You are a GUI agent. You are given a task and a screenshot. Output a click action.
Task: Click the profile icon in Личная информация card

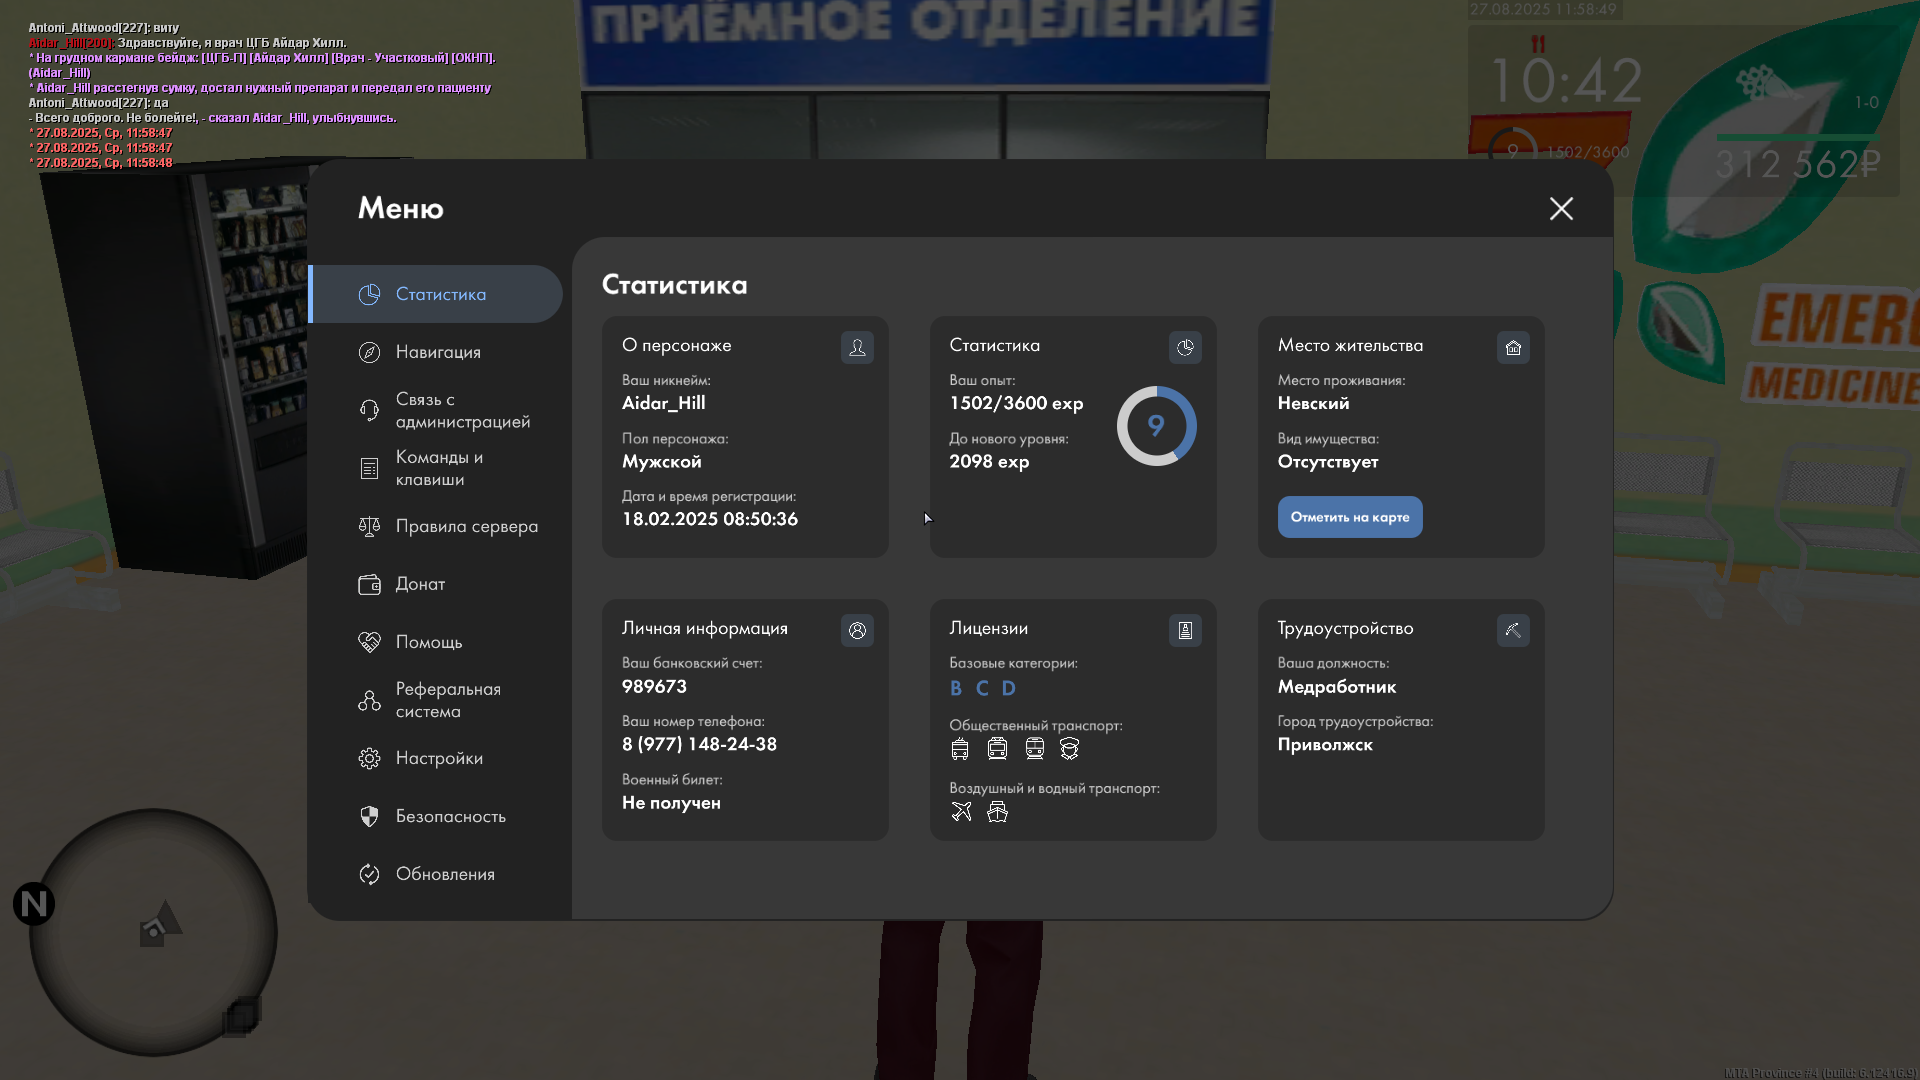tap(857, 630)
